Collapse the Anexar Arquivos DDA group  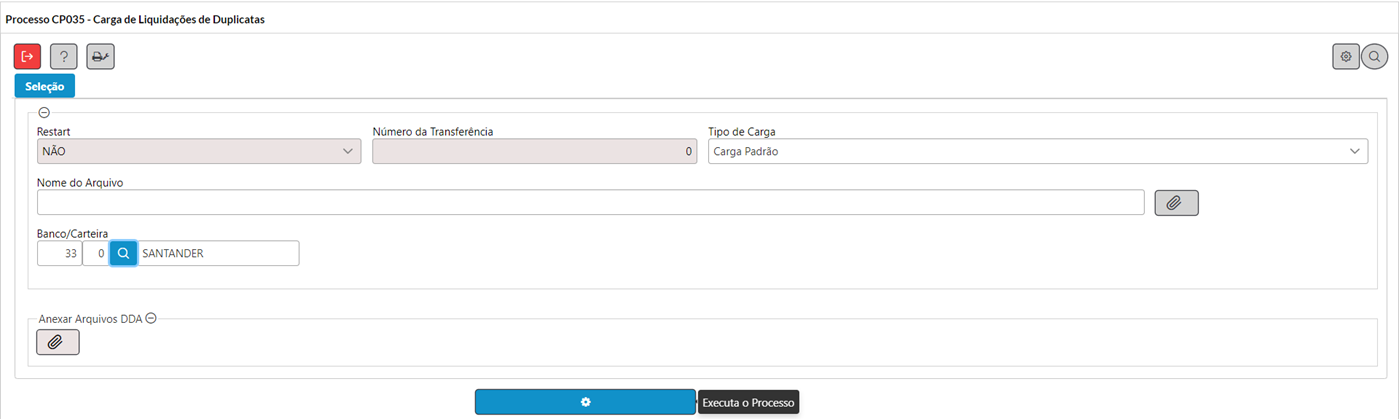coord(151,318)
